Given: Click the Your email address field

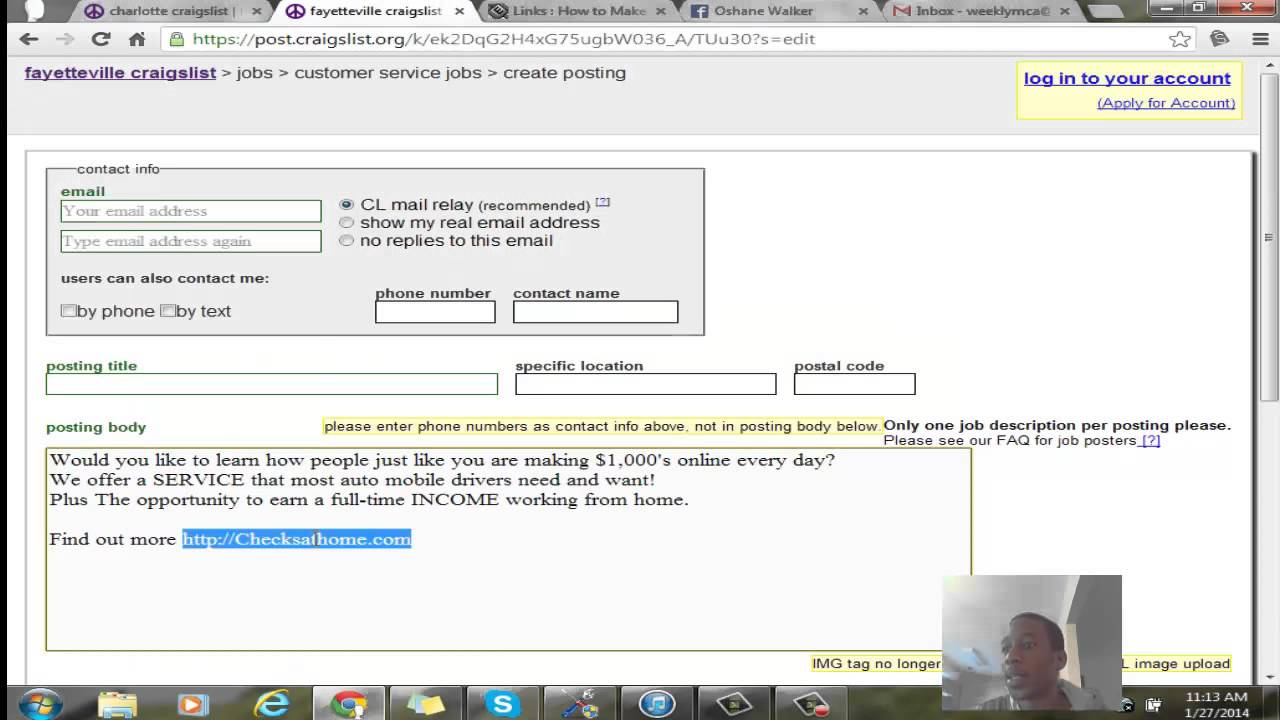Looking at the screenshot, I should pyautogui.click(x=191, y=211).
